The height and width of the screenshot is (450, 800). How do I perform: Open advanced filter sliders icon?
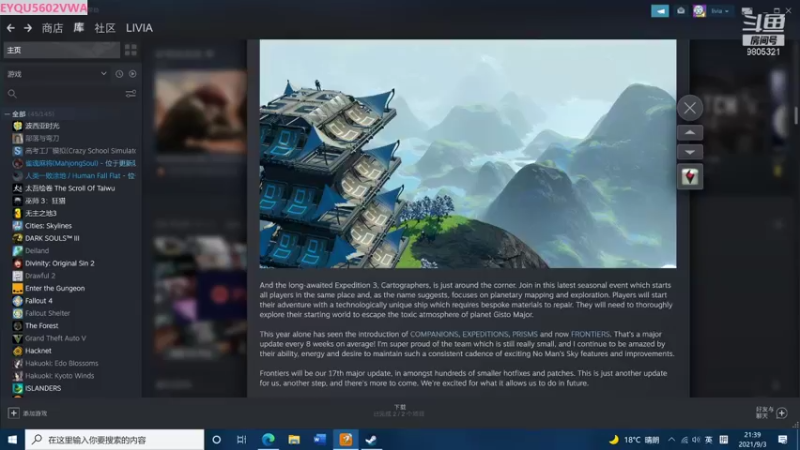point(131,94)
